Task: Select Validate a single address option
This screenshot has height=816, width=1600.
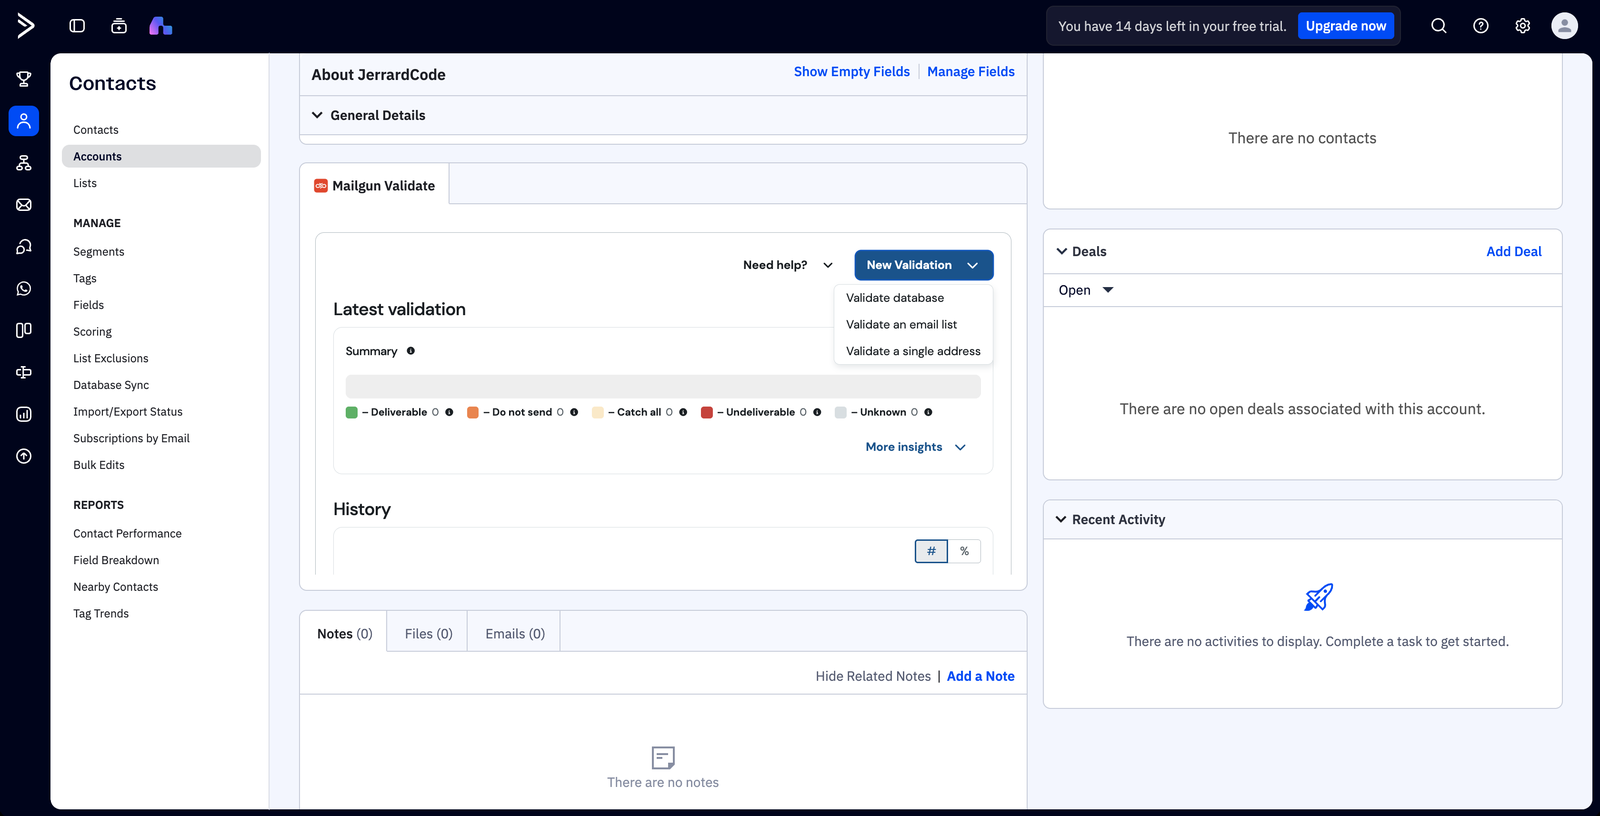Action: (x=913, y=352)
